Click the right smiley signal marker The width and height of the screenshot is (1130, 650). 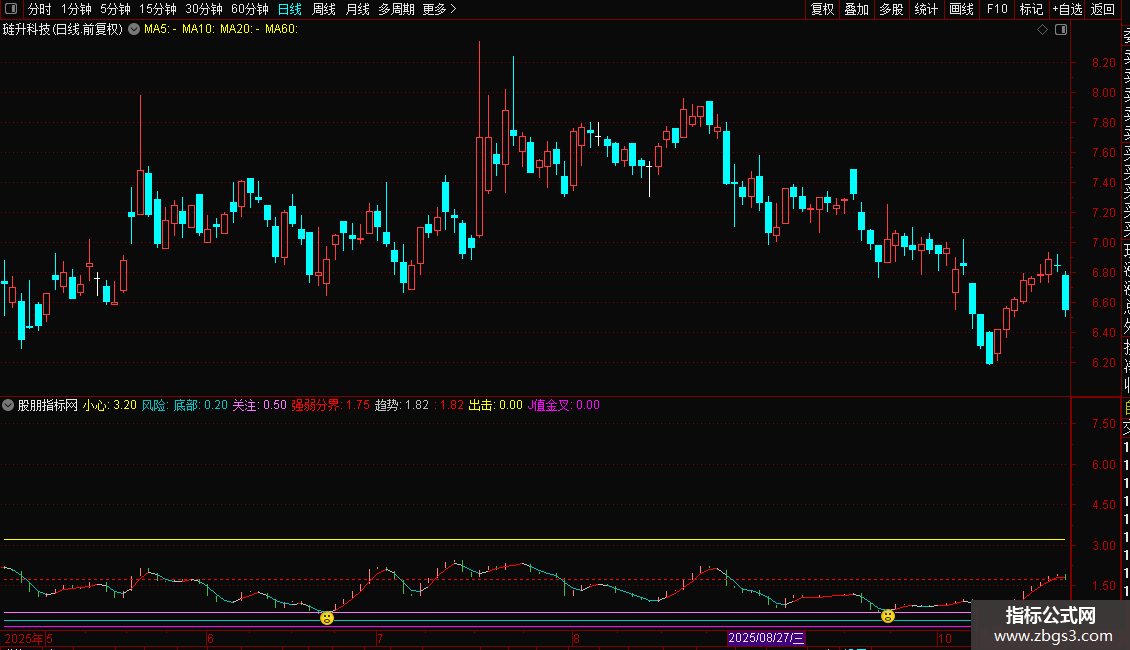[x=888, y=616]
